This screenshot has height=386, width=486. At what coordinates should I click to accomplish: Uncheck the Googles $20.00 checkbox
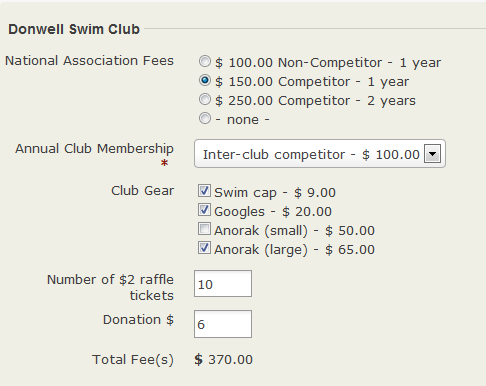pos(204,210)
